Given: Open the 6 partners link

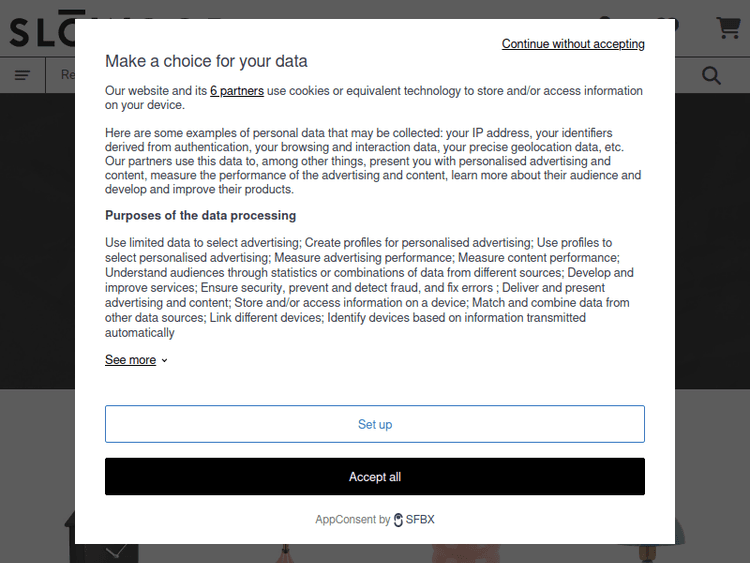Looking at the screenshot, I should click(237, 91).
